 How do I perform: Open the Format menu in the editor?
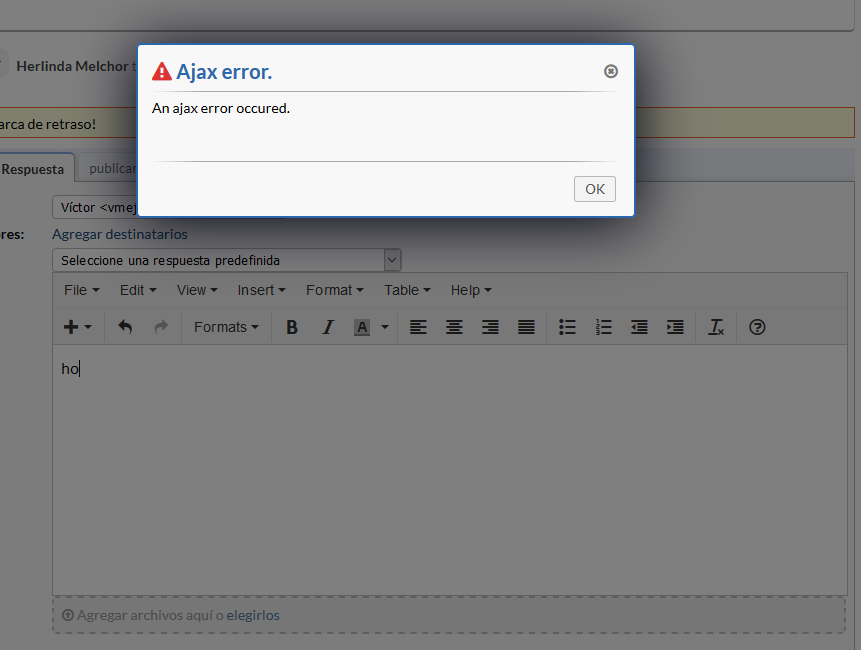(334, 290)
